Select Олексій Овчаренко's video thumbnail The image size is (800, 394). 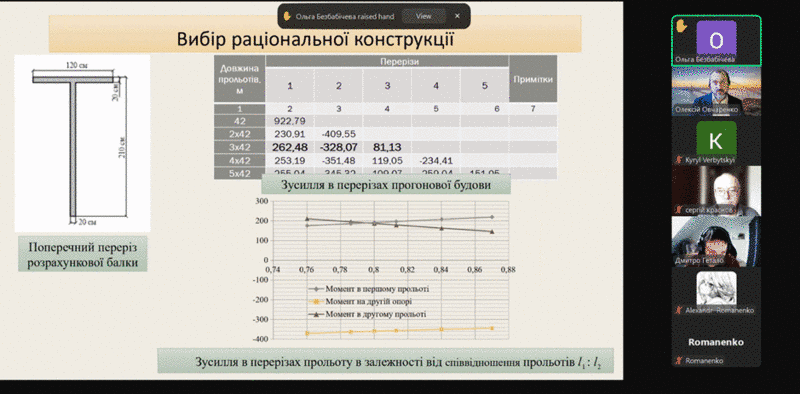coord(716,90)
